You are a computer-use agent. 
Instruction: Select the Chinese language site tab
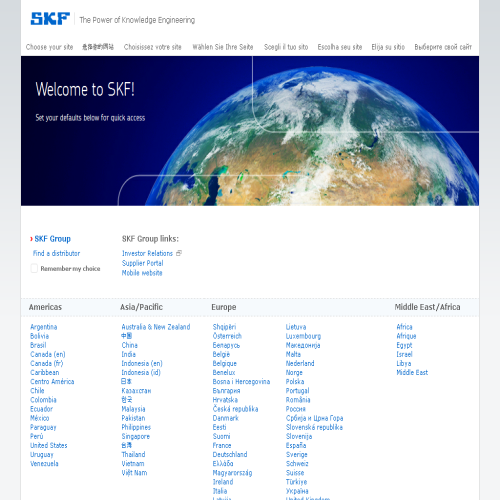[x=98, y=47]
